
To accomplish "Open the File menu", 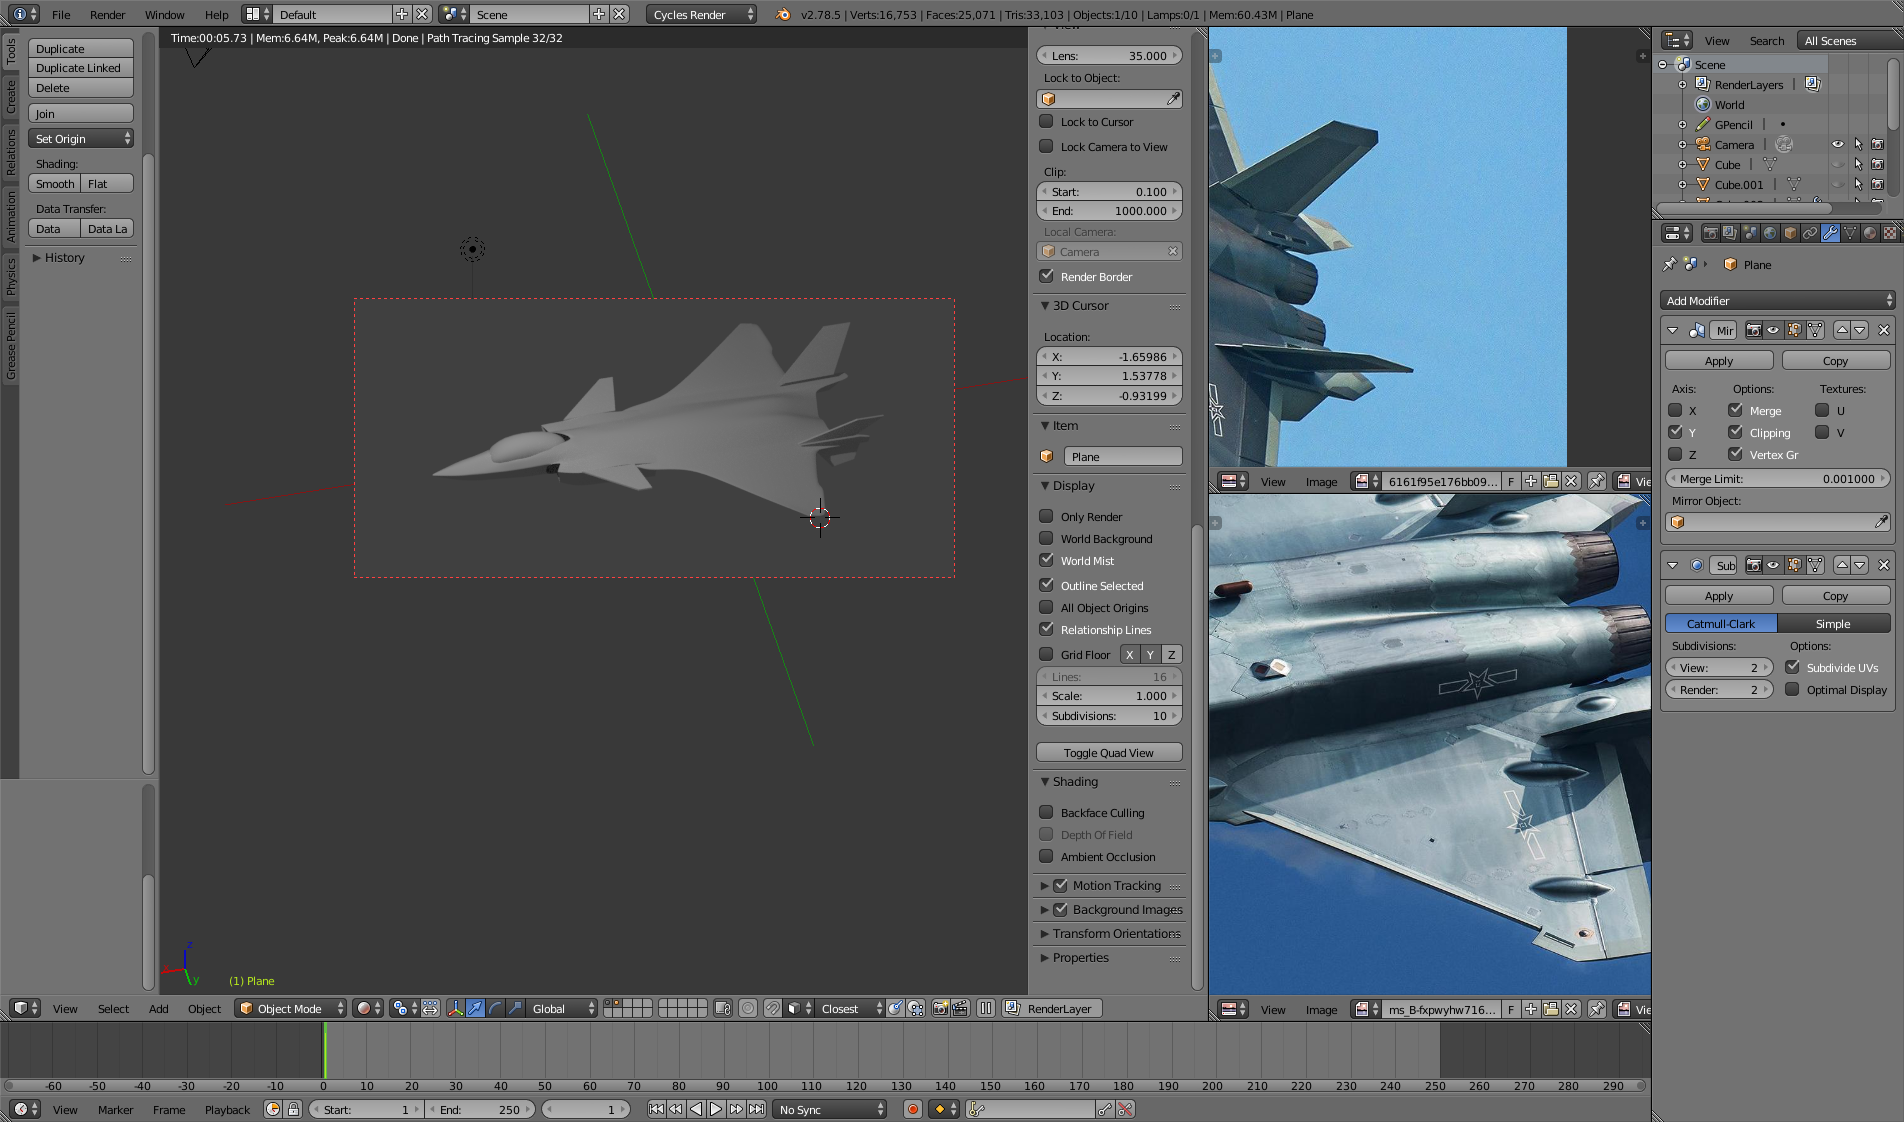I will tap(61, 14).
